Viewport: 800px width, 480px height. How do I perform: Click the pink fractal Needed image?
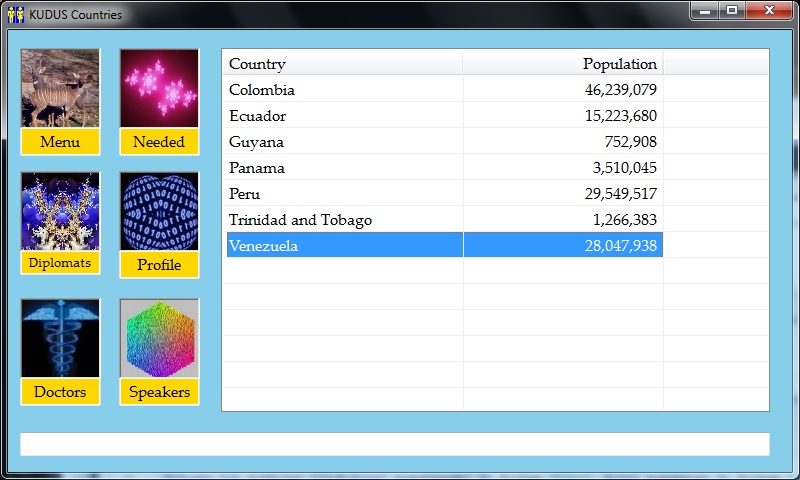(159, 88)
